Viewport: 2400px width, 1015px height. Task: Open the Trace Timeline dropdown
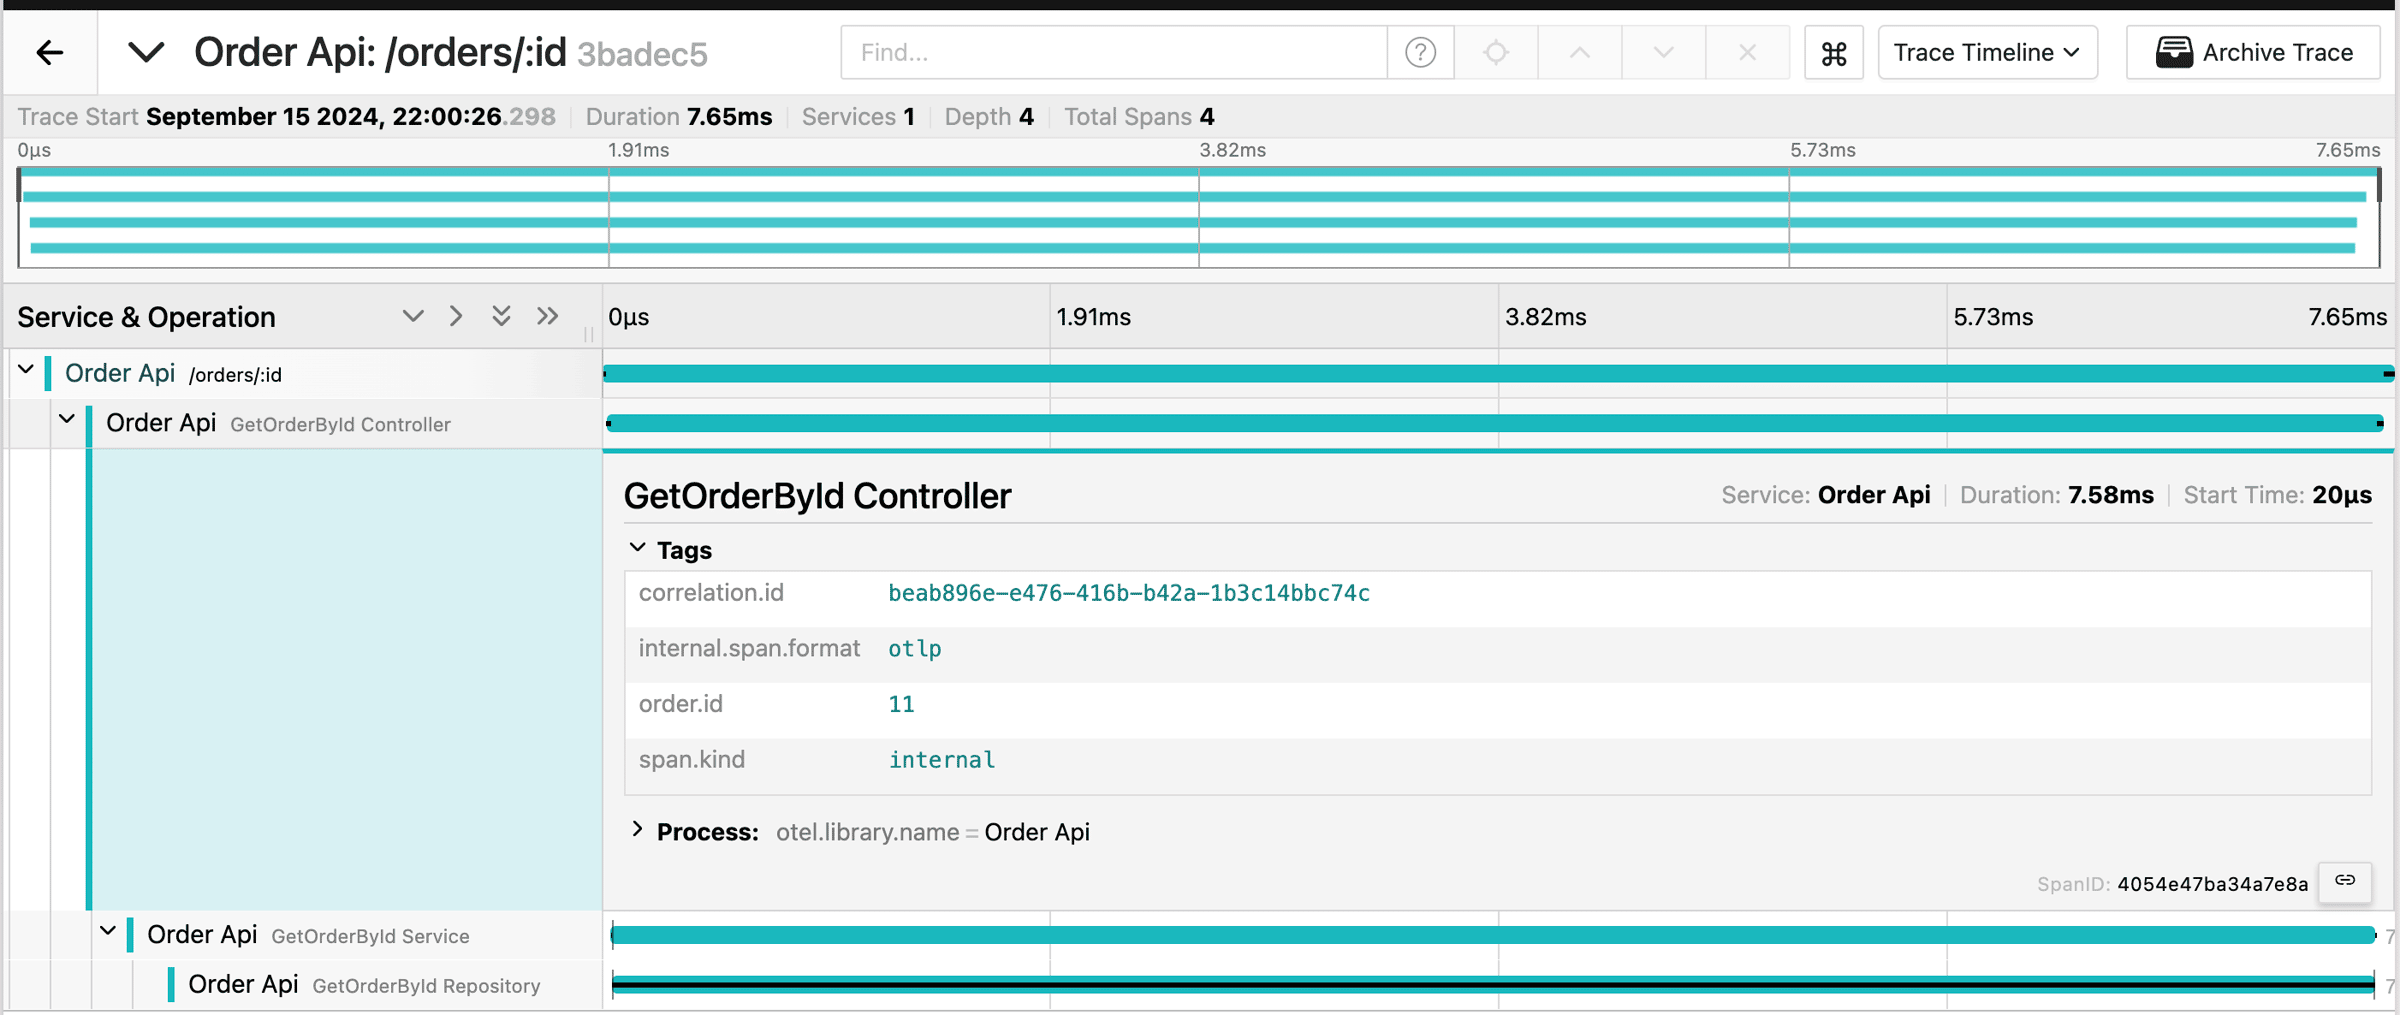click(x=1987, y=53)
